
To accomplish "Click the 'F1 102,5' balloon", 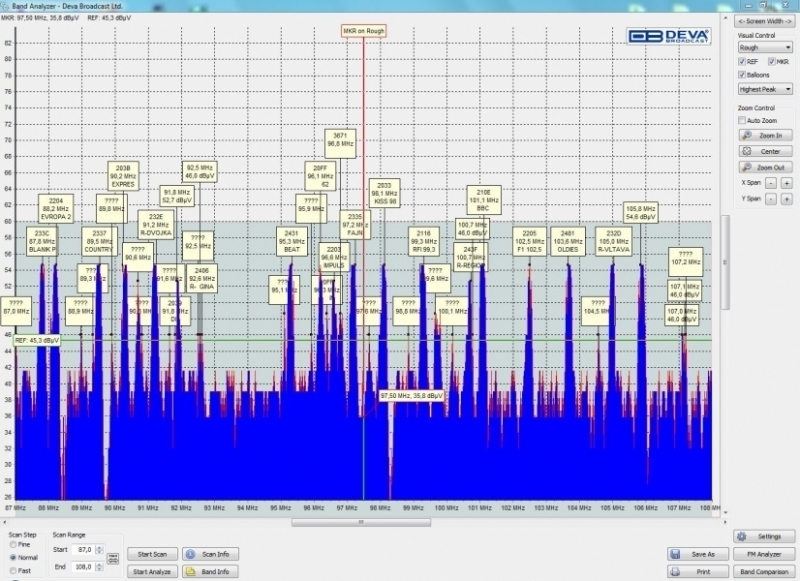I will coord(529,241).
